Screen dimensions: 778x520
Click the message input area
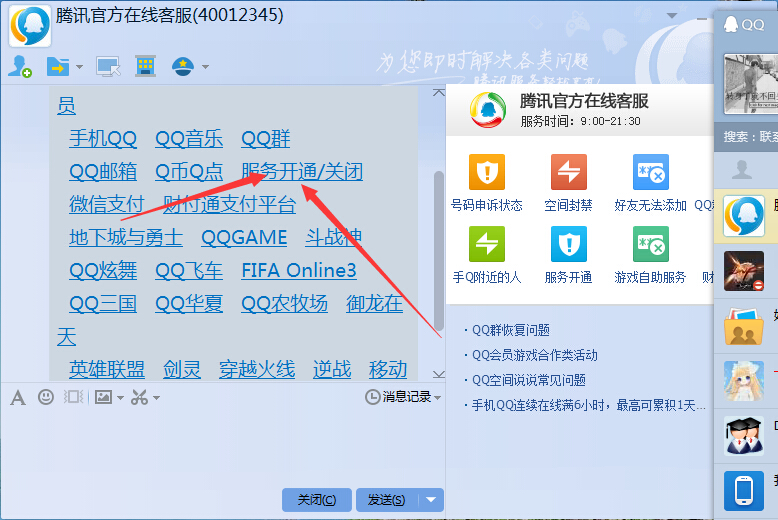click(x=222, y=447)
